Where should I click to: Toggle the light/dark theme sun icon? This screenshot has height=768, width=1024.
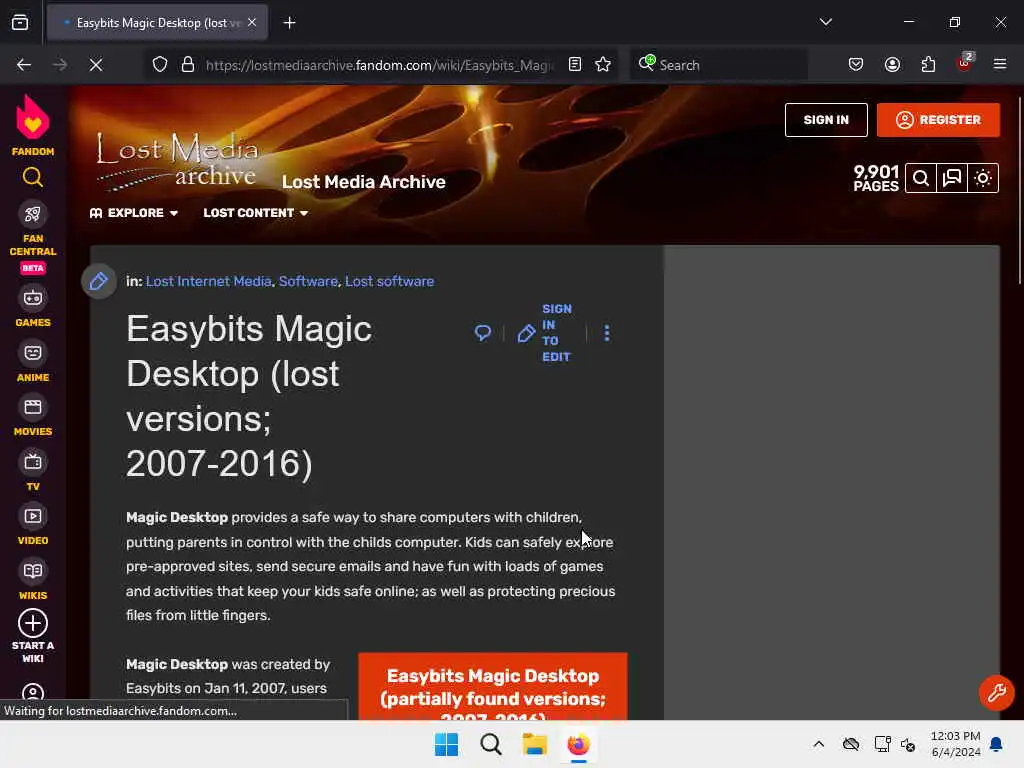(983, 178)
